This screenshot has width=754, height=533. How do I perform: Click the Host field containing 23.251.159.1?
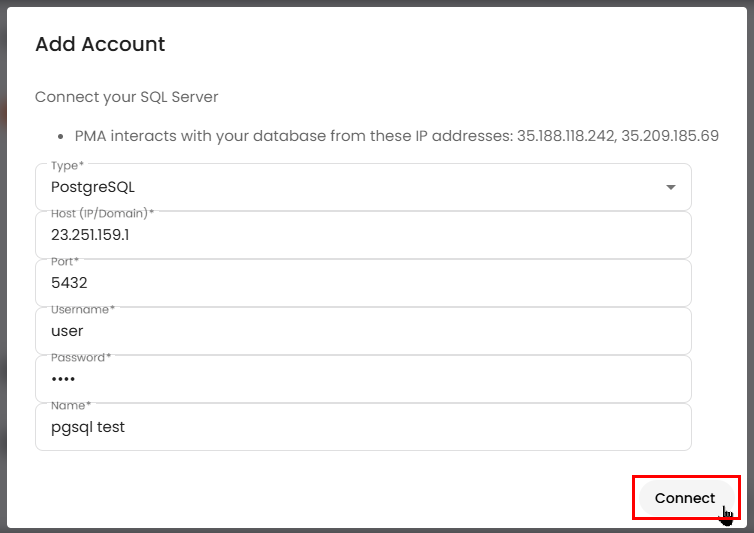tap(362, 235)
